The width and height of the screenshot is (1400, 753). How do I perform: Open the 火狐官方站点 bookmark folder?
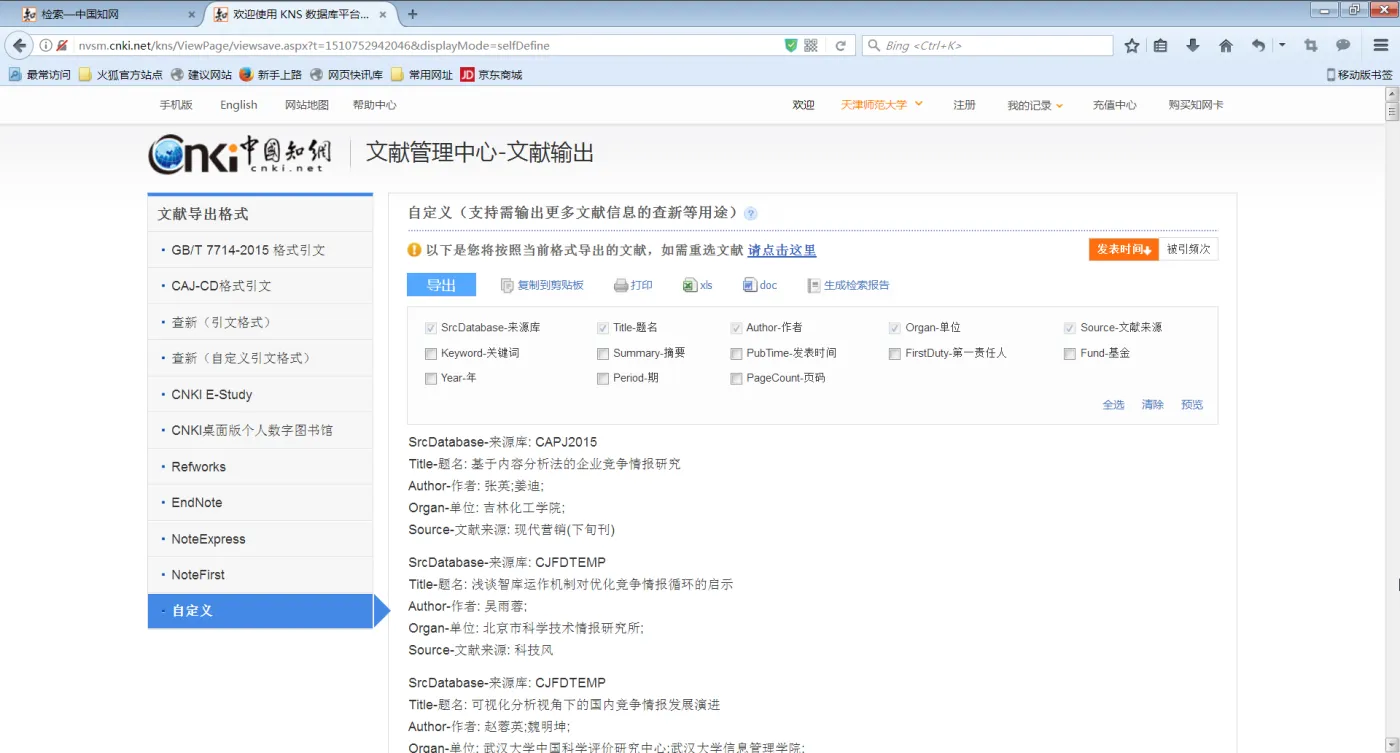click(x=121, y=74)
